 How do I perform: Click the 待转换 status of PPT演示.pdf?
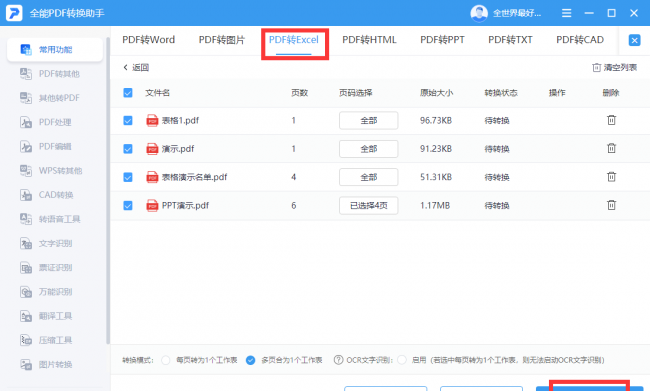(497, 206)
